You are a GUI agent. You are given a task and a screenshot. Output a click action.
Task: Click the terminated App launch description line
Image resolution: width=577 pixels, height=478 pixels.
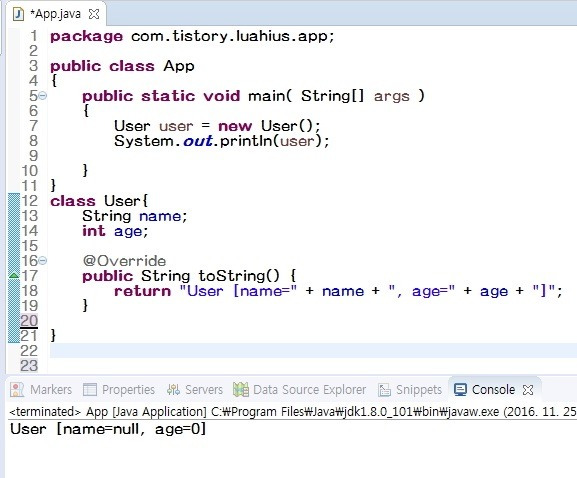[x=293, y=411]
